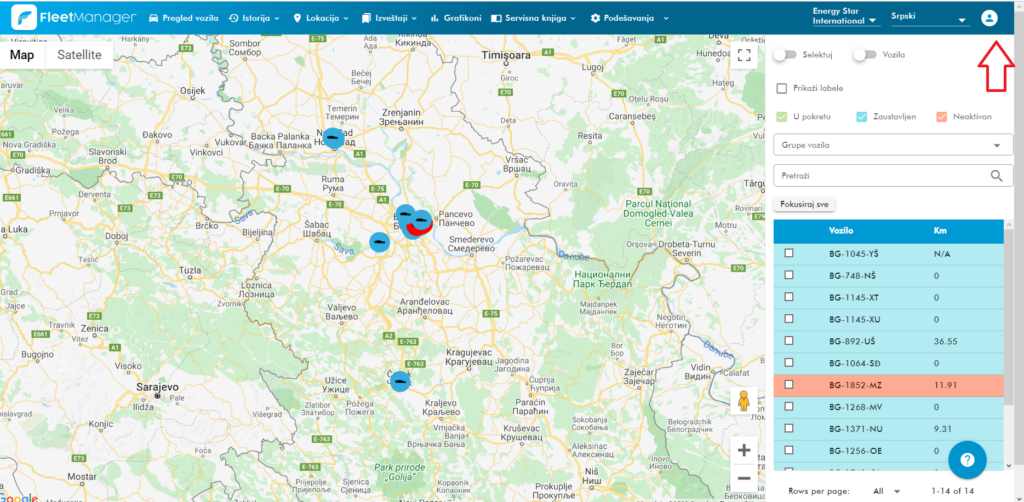Turn on the Vozila toggle

pos(864,55)
